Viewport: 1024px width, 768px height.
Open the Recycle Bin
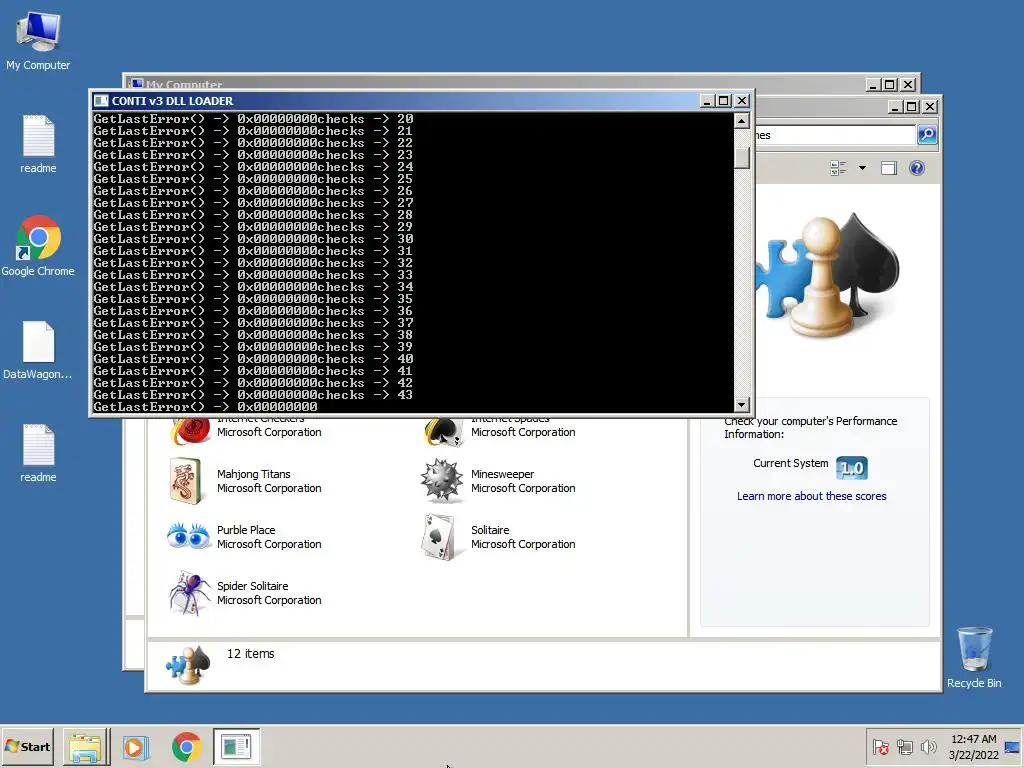[974, 657]
